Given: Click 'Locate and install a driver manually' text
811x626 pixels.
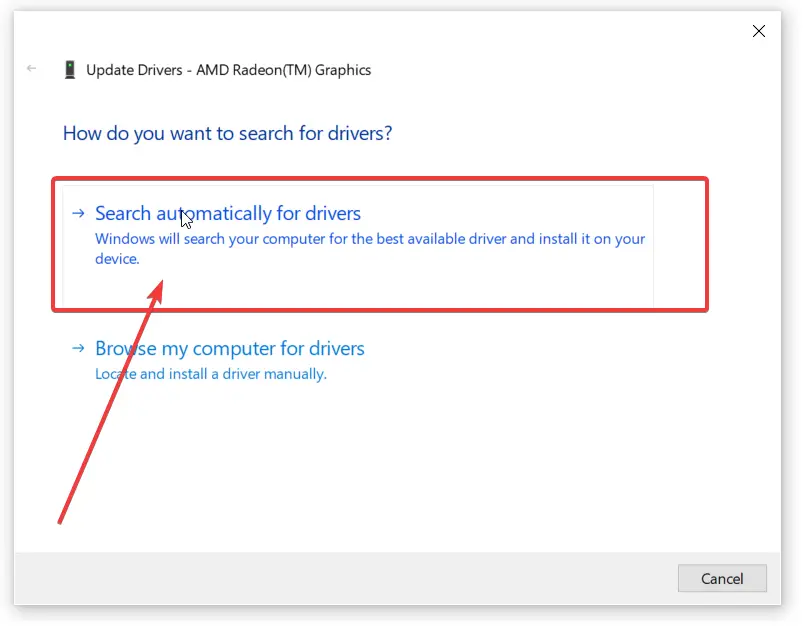Looking at the screenshot, I should (211, 374).
